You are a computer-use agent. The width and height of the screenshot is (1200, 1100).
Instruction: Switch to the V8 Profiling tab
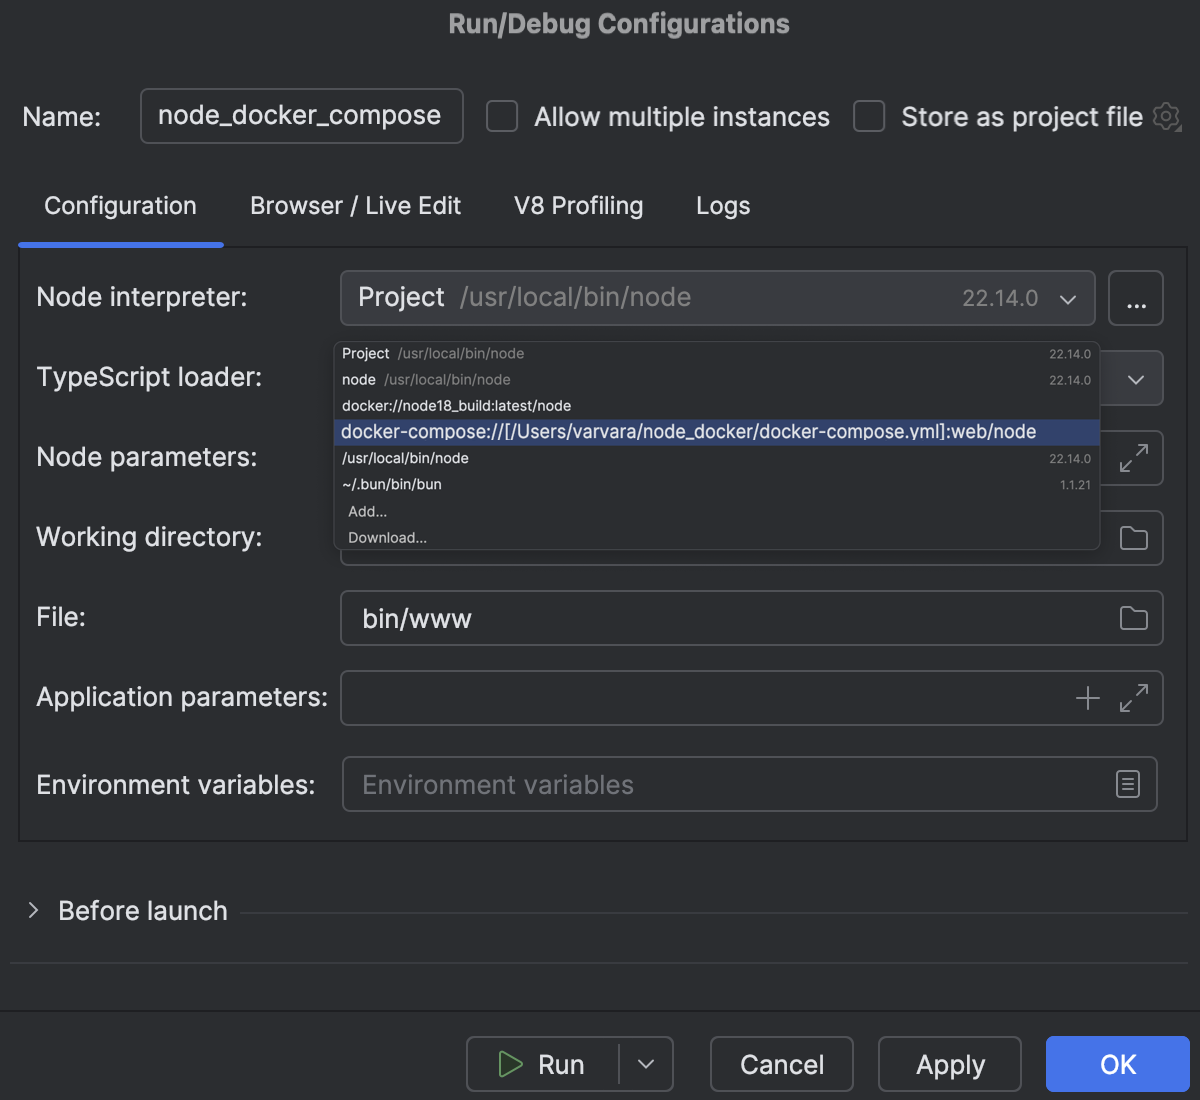point(578,205)
